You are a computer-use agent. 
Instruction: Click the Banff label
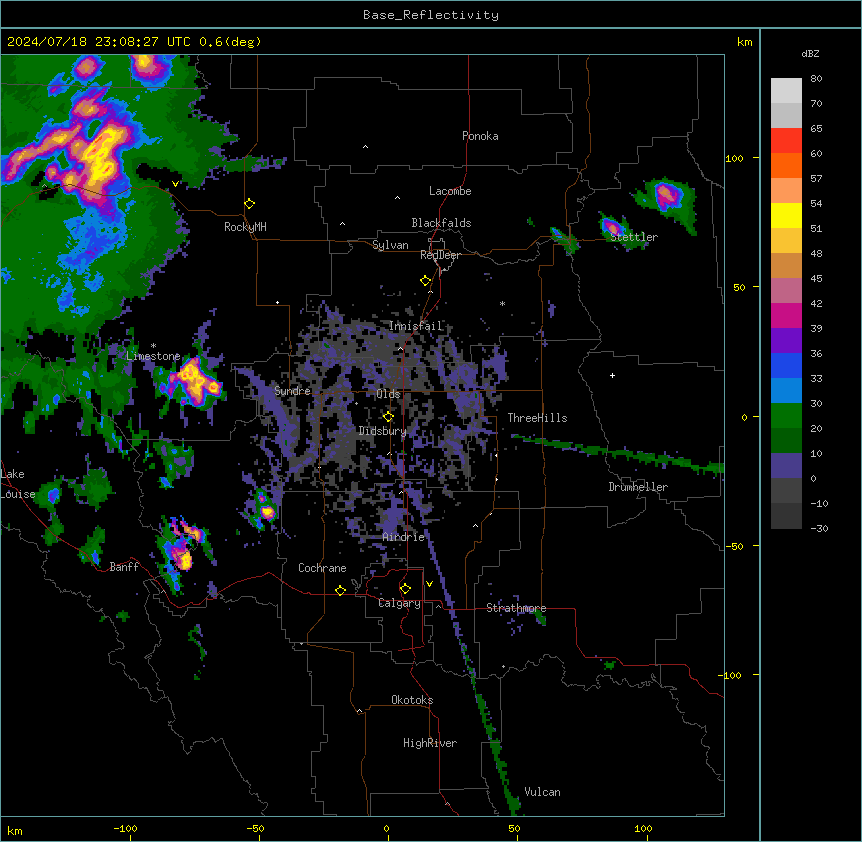tap(124, 567)
